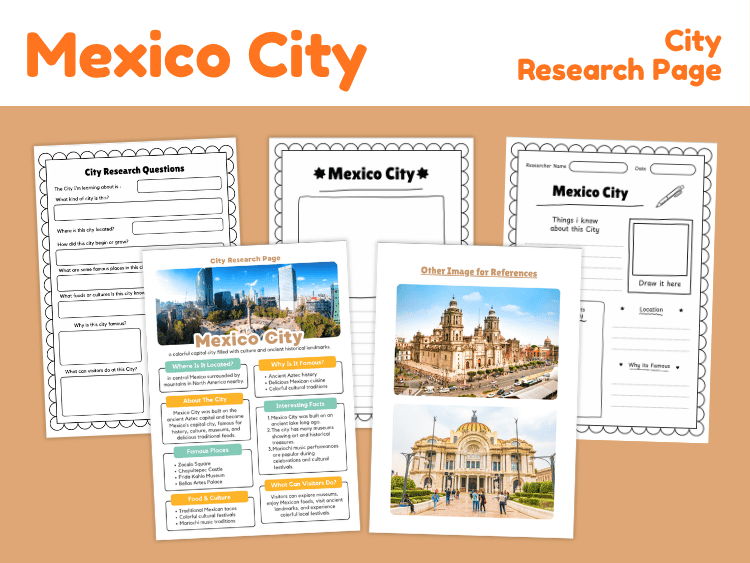
Task: Click the 'About The City' label
Action: (205, 400)
